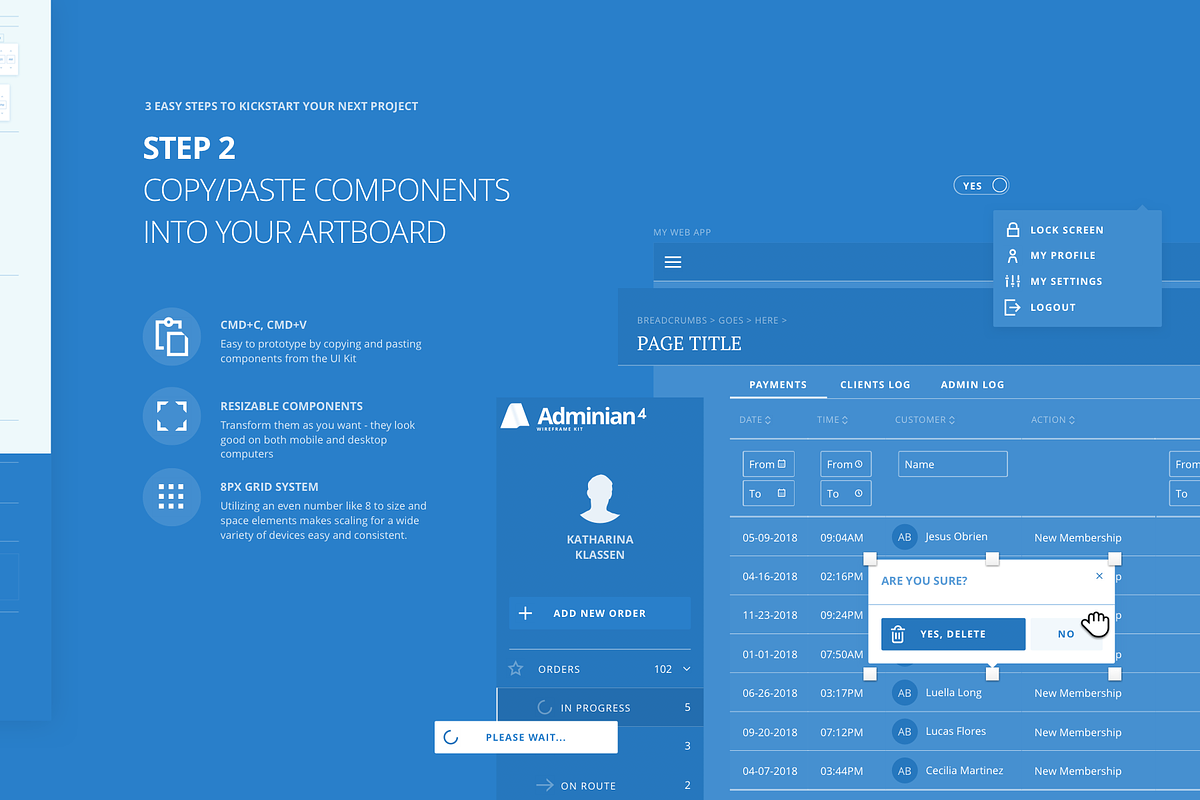Close the Are You Sure dialog
Screen dimensions: 1200x800
tap(1099, 576)
